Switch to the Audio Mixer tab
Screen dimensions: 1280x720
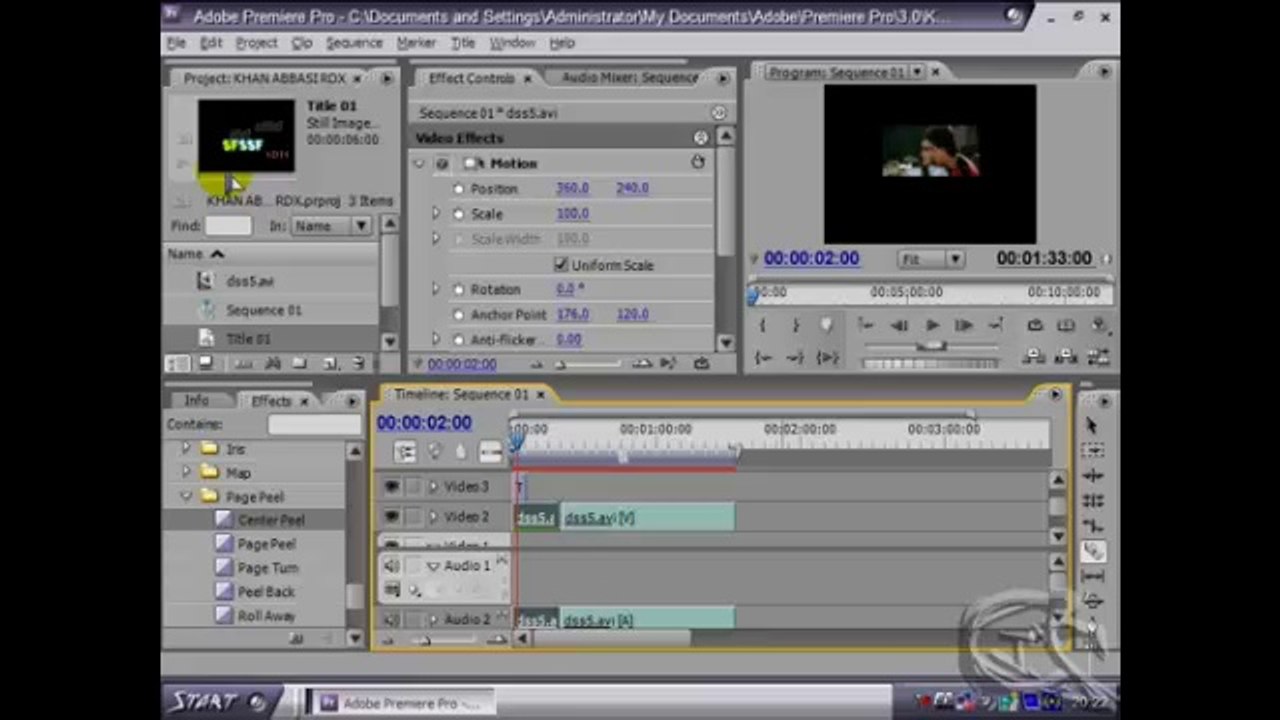629,78
